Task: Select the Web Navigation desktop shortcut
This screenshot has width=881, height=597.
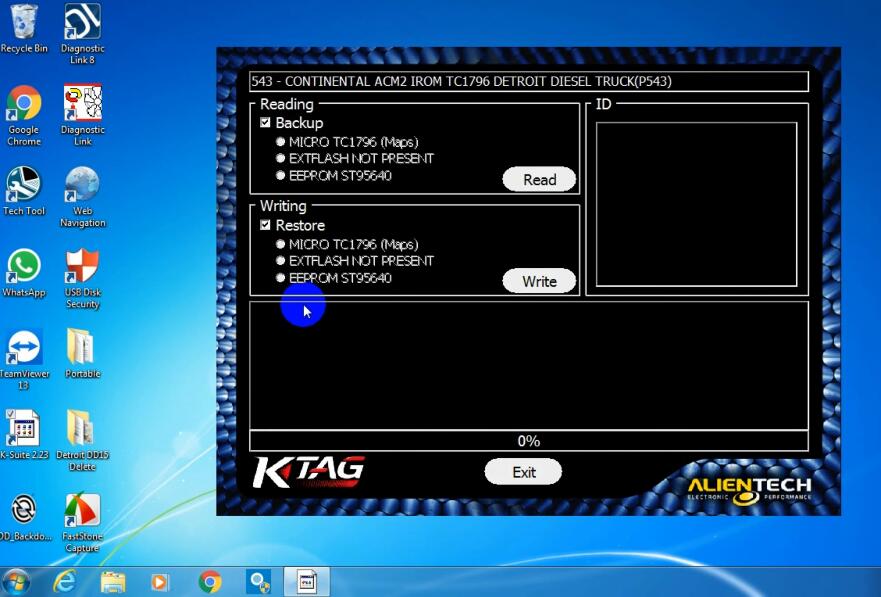Action: (82, 197)
